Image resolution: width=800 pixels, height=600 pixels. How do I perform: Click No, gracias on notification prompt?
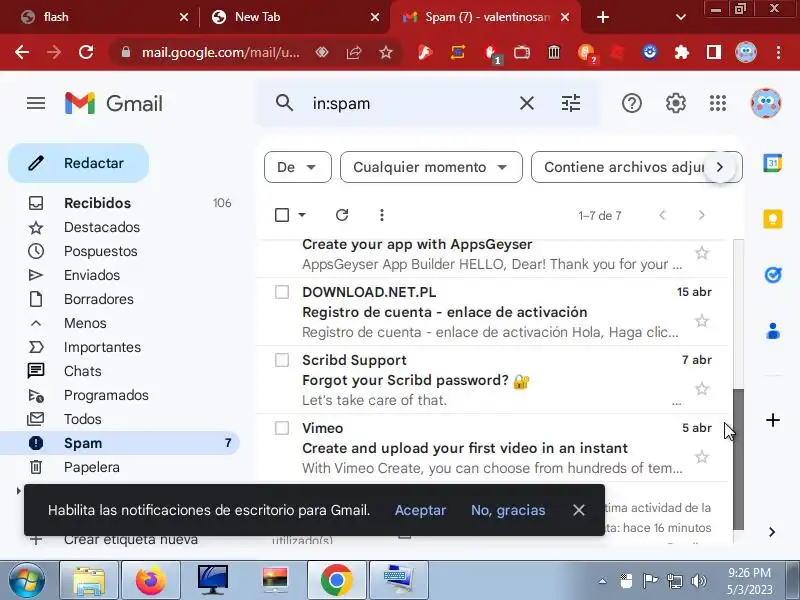coord(508,510)
